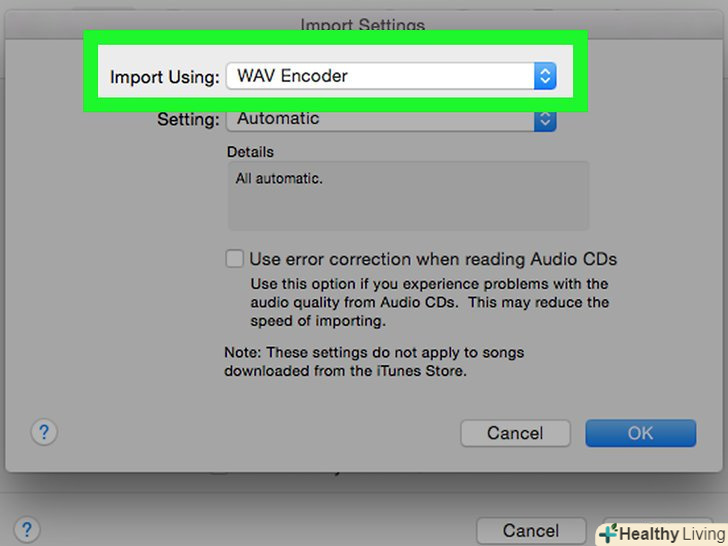Click the help icon in the background preferences window
The width and height of the screenshot is (728, 546).
tap(26, 530)
